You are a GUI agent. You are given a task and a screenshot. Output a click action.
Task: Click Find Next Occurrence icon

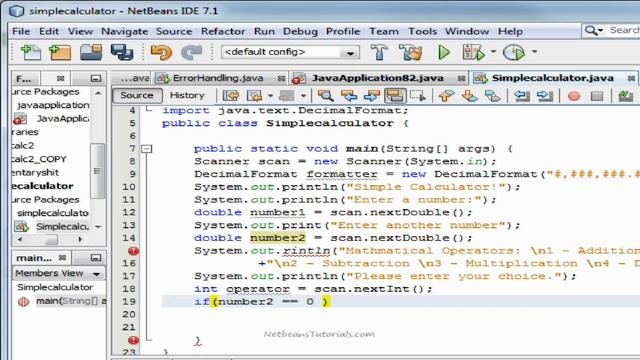[x=371, y=96]
